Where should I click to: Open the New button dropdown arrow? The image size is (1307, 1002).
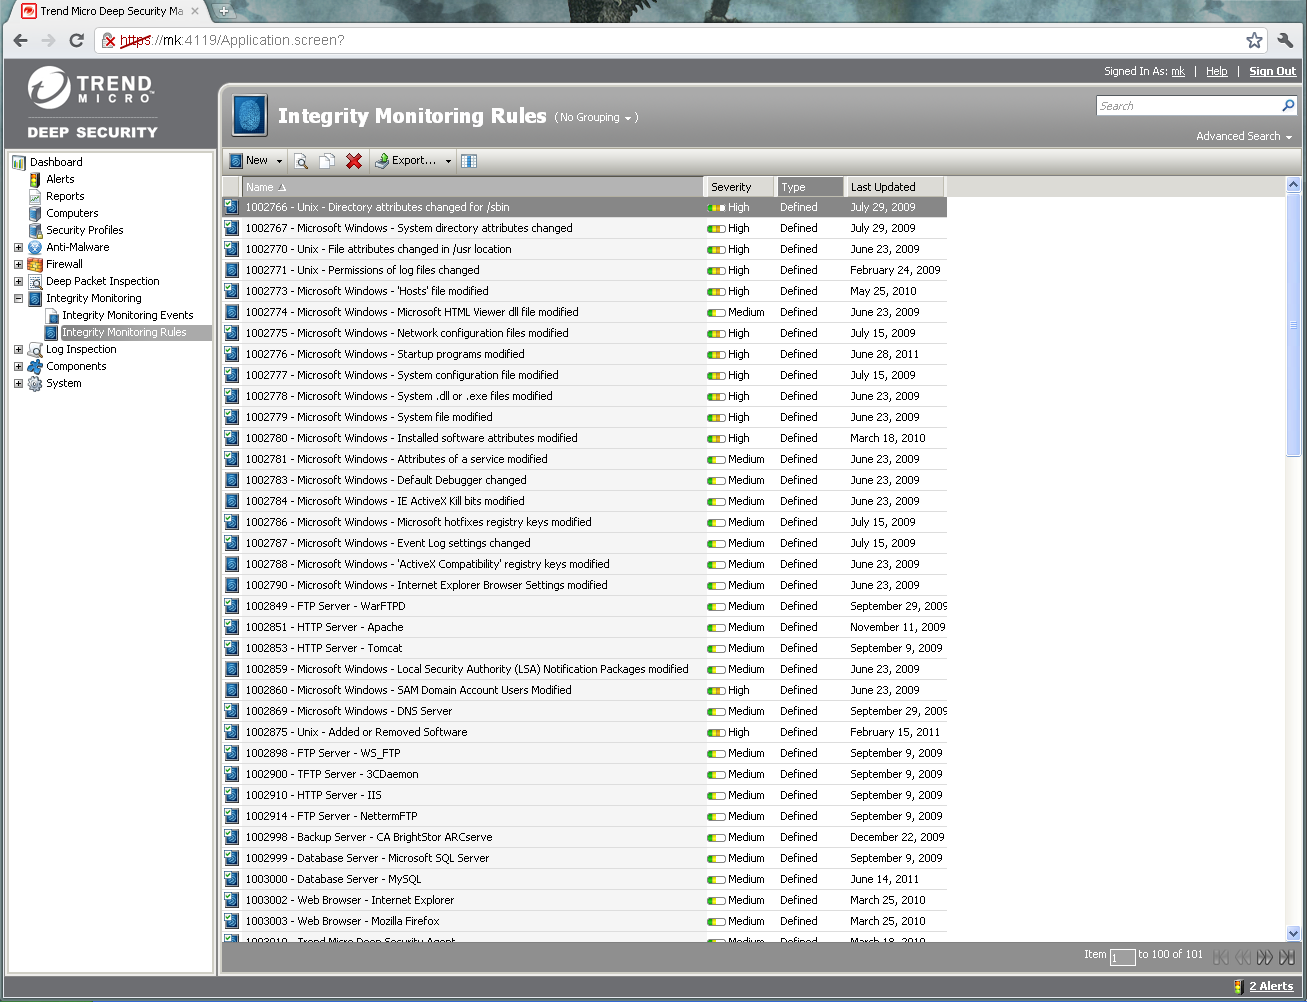click(x=279, y=161)
